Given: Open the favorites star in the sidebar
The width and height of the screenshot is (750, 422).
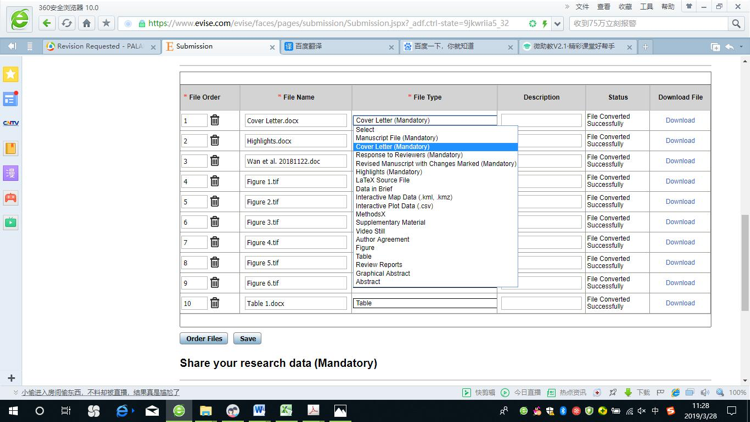Looking at the screenshot, I should point(11,75).
